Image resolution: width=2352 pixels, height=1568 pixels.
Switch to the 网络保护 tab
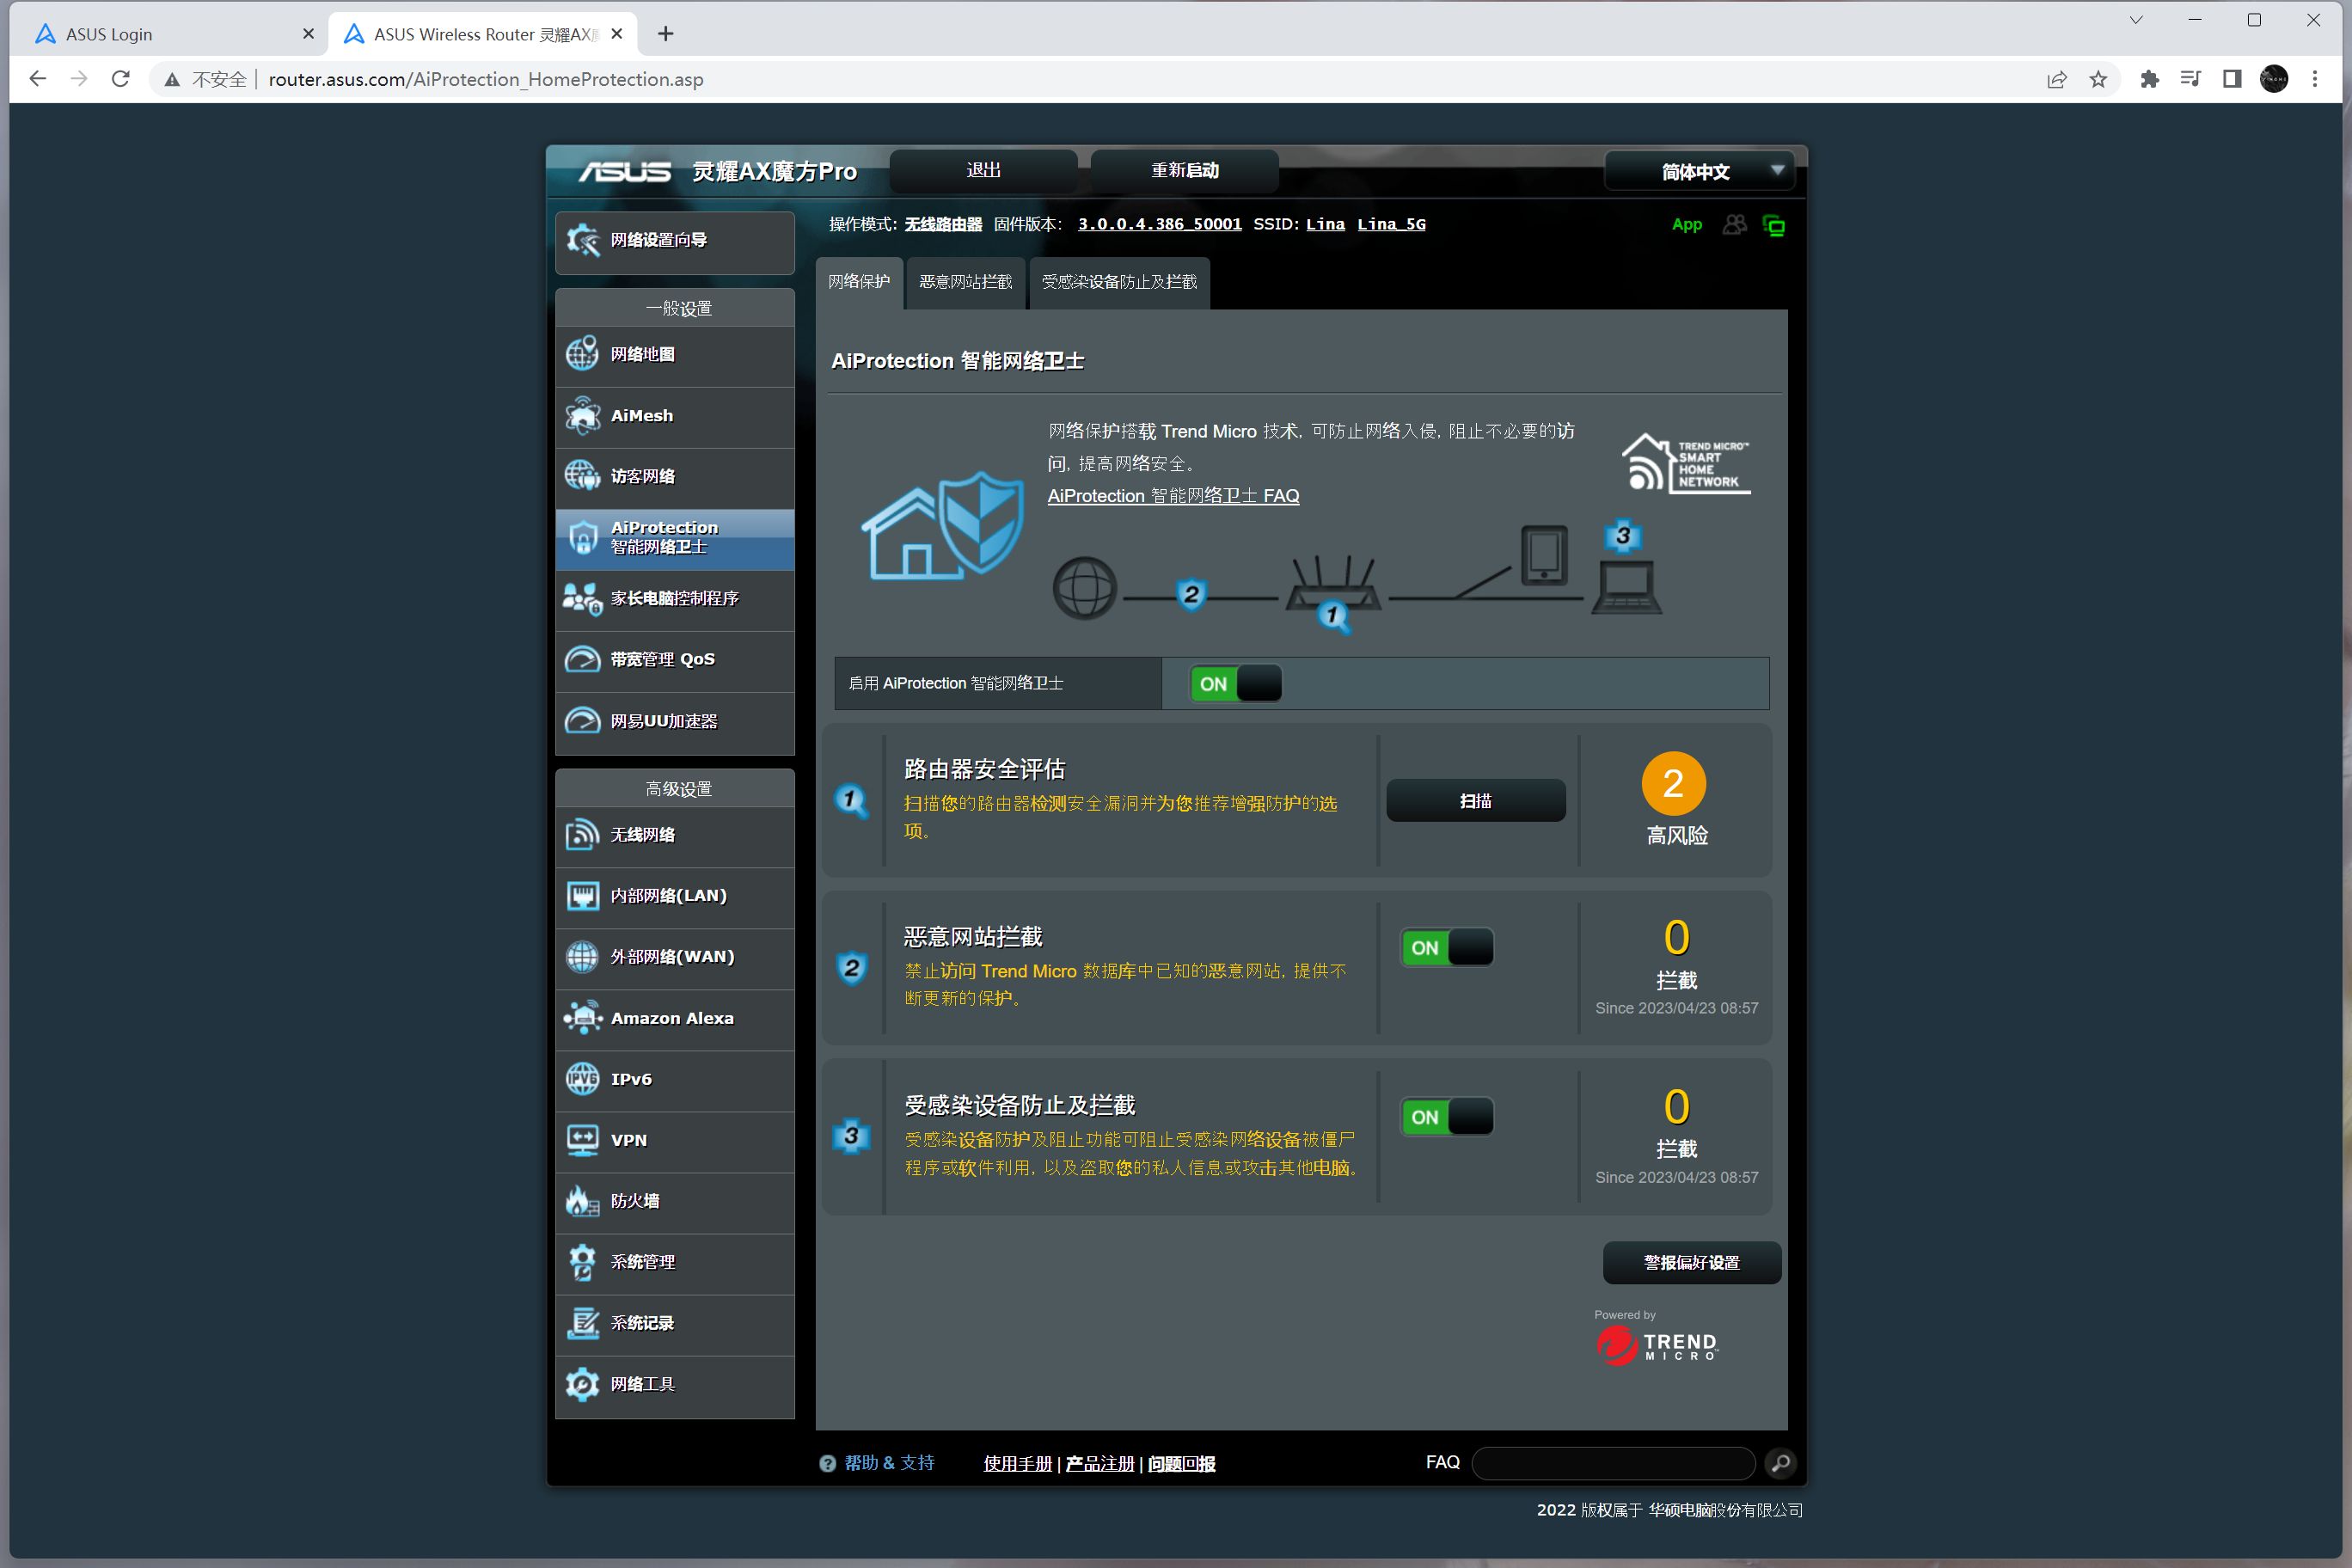(859, 282)
